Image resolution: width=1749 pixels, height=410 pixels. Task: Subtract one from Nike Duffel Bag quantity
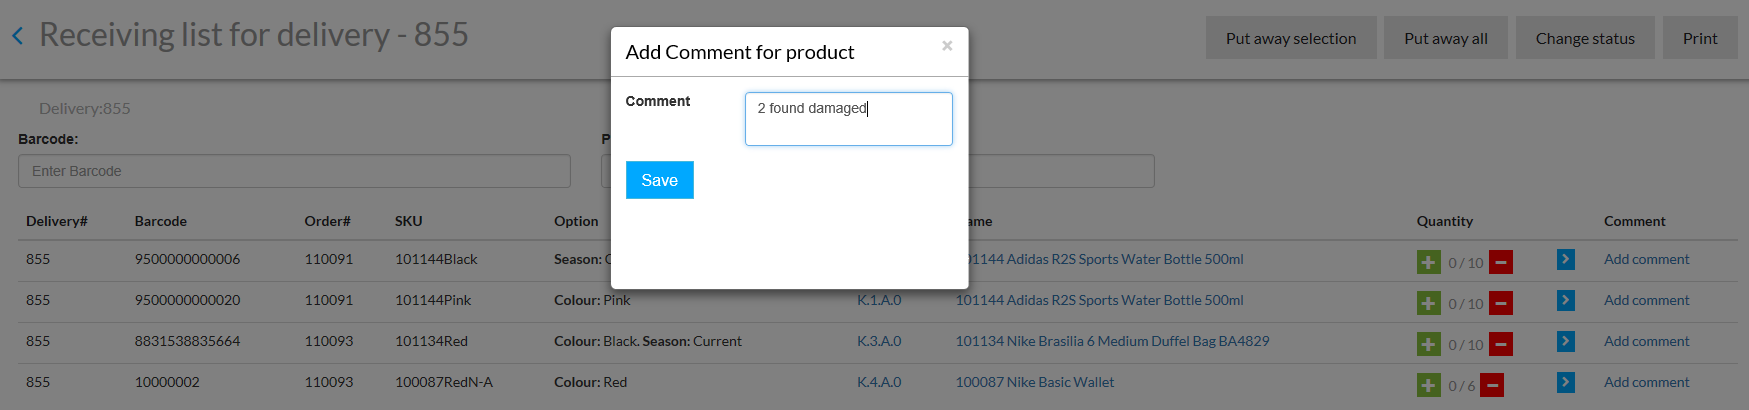(1501, 344)
